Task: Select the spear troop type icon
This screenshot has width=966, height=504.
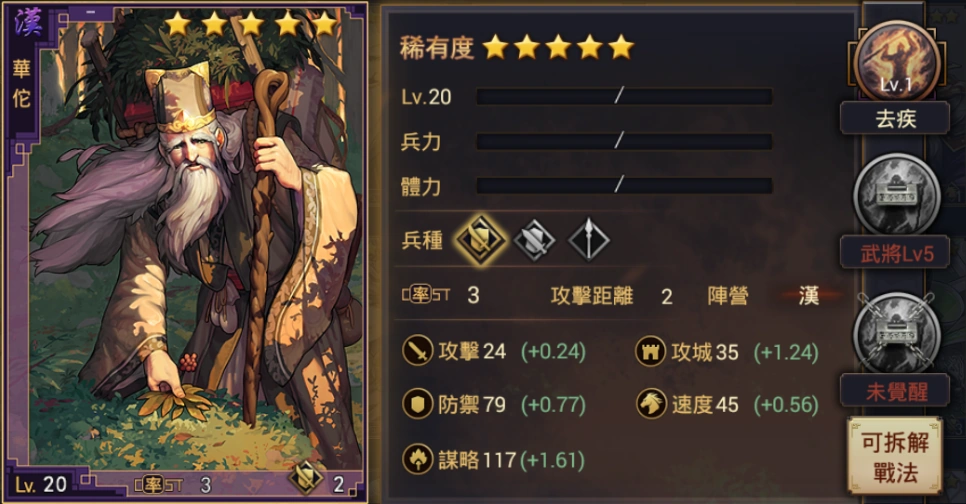Action: point(588,240)
